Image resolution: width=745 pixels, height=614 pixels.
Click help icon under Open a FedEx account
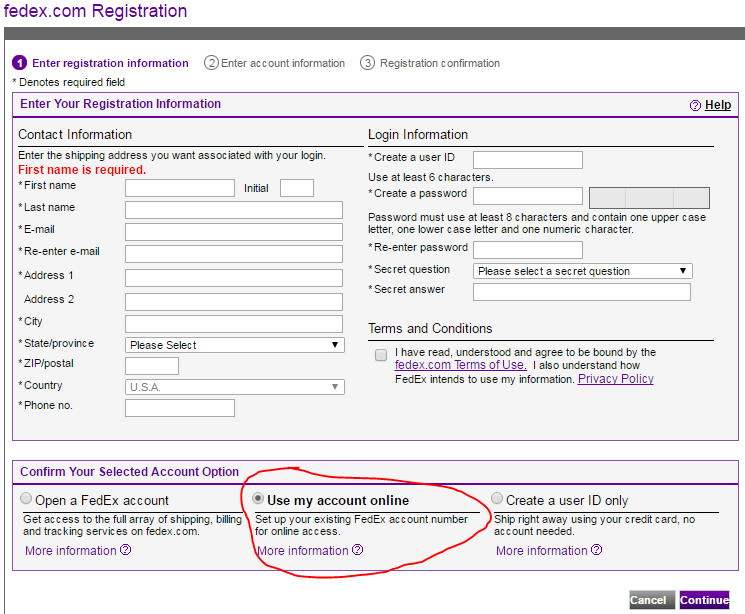[125, 550]
